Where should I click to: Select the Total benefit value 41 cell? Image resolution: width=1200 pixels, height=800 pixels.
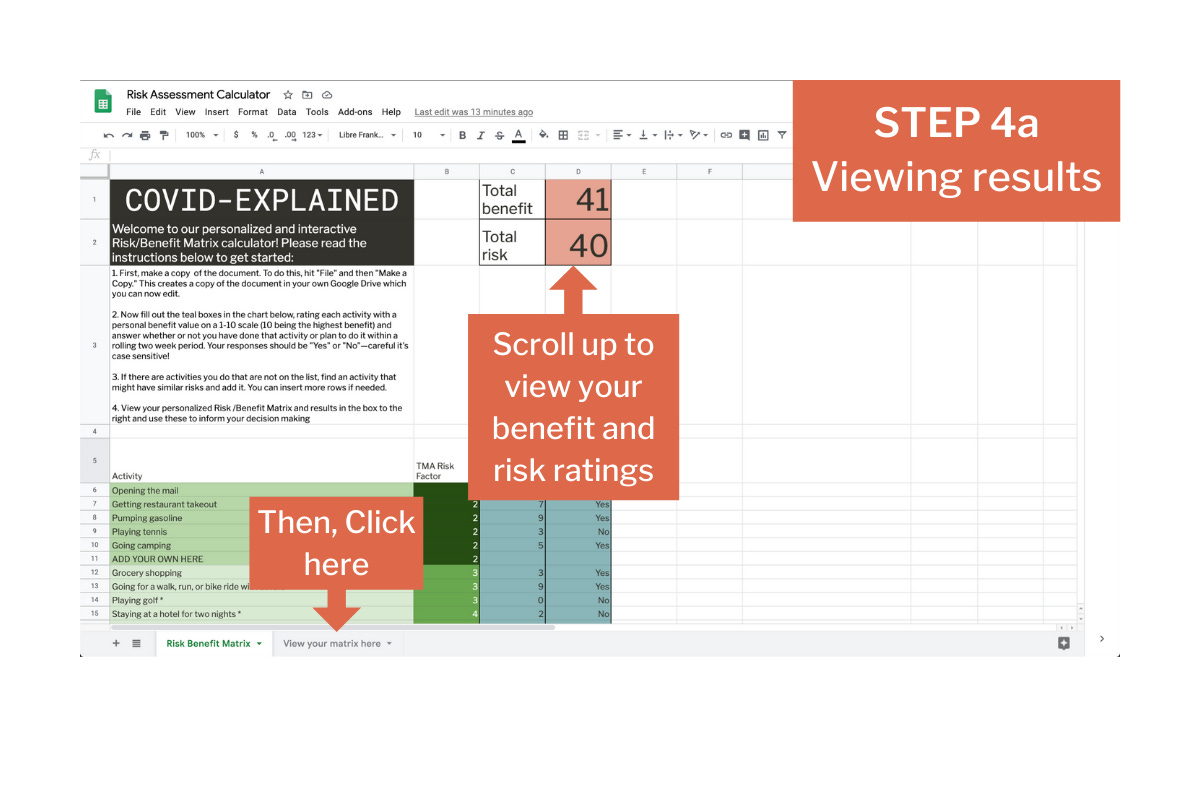click(578, 199)
